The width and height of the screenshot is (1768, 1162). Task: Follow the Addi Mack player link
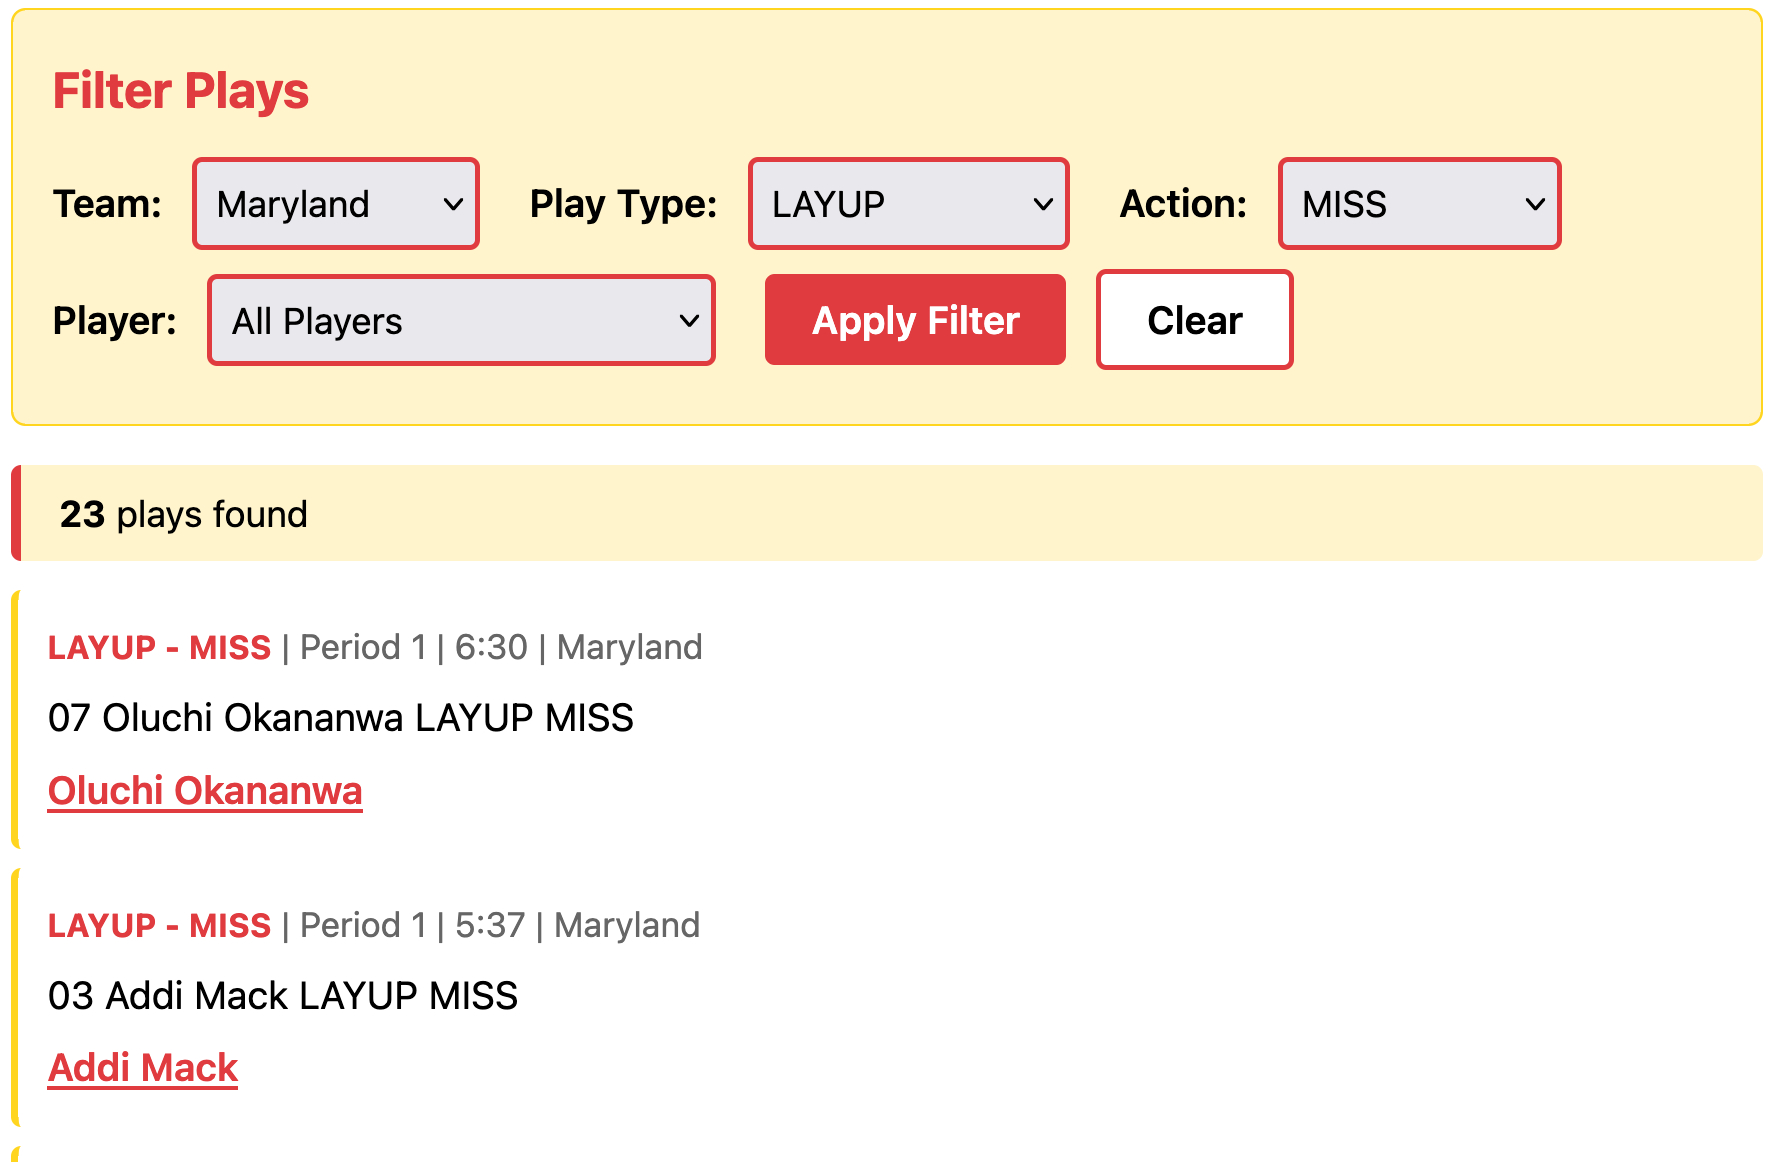click(143, 1069)
